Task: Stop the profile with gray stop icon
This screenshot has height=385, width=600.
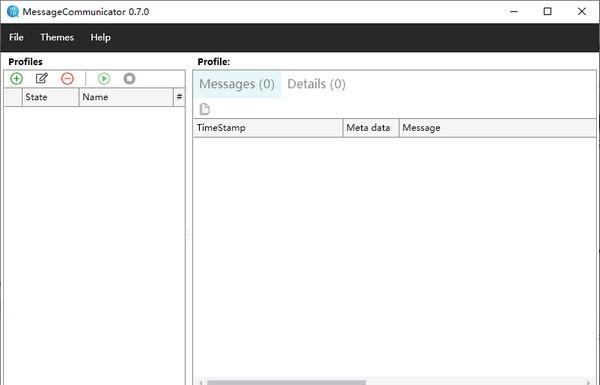Action: [x=129, y=78]
